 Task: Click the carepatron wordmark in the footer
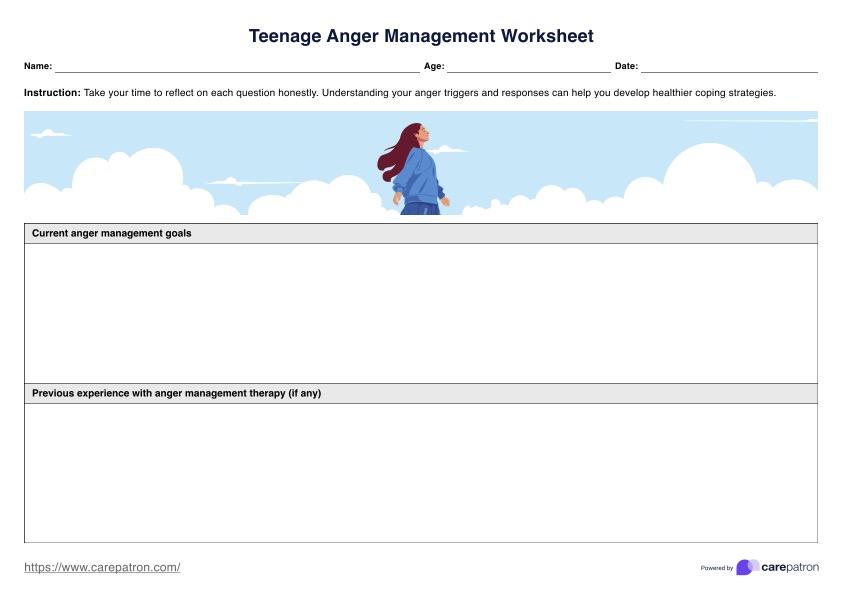(790, 567)
